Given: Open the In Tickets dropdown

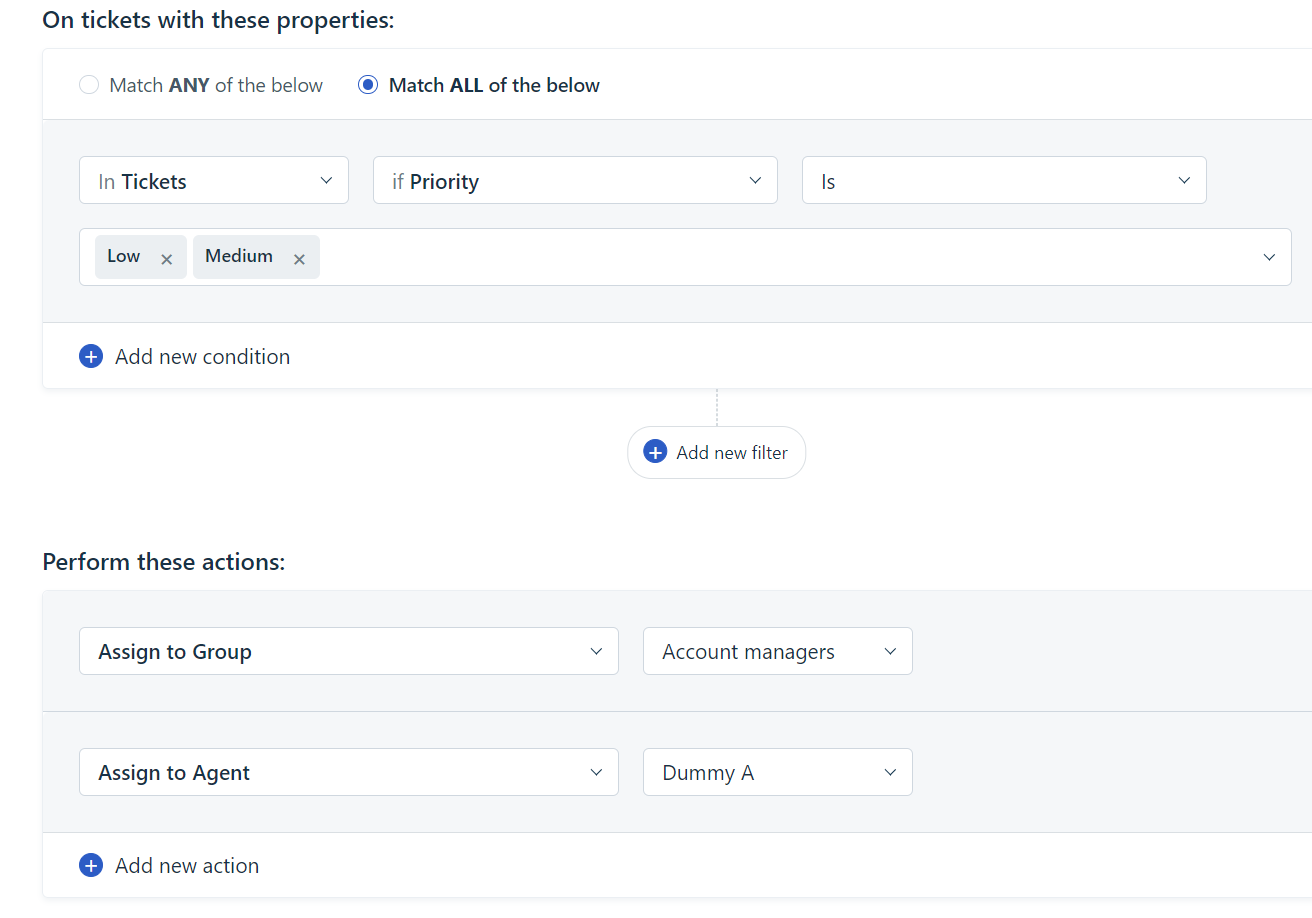Looking at the screenshot, I should tap(214, 181).
